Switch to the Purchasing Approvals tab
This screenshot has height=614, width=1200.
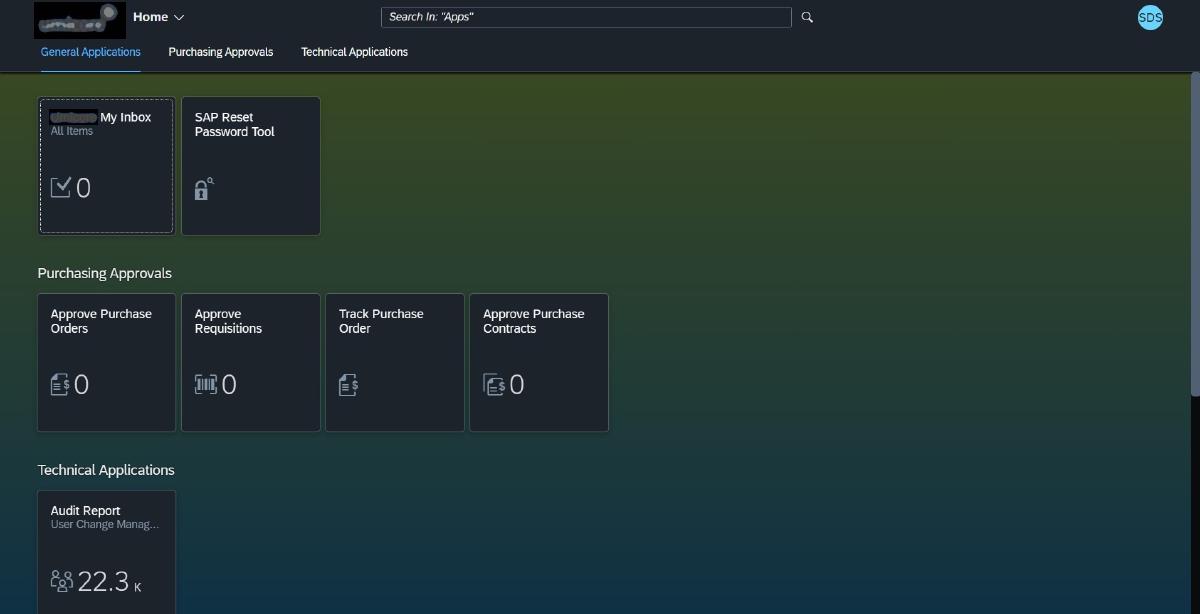coord(220,52)
